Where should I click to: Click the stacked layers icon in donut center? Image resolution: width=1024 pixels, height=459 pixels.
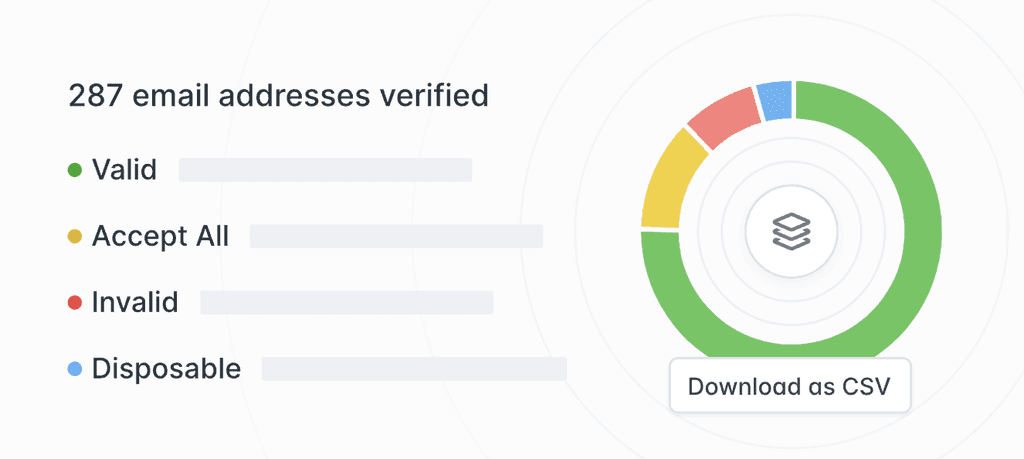coord(791,231)
